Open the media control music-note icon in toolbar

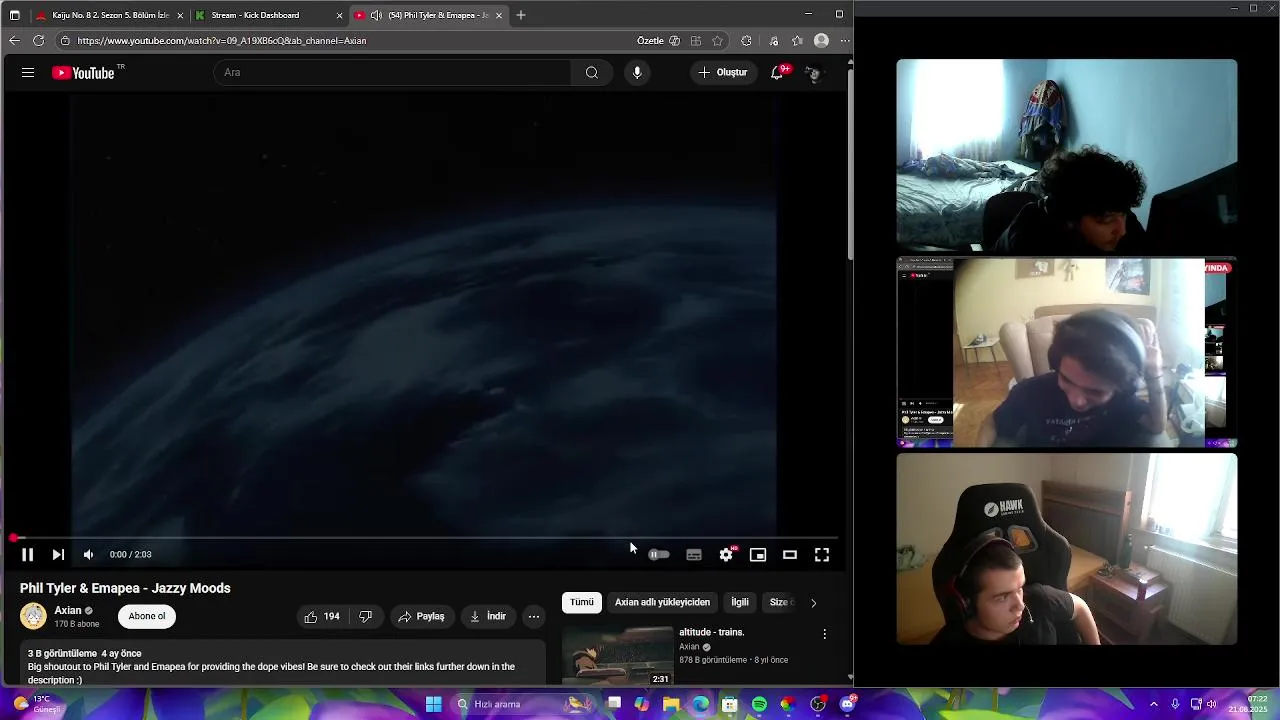point(774,41)
